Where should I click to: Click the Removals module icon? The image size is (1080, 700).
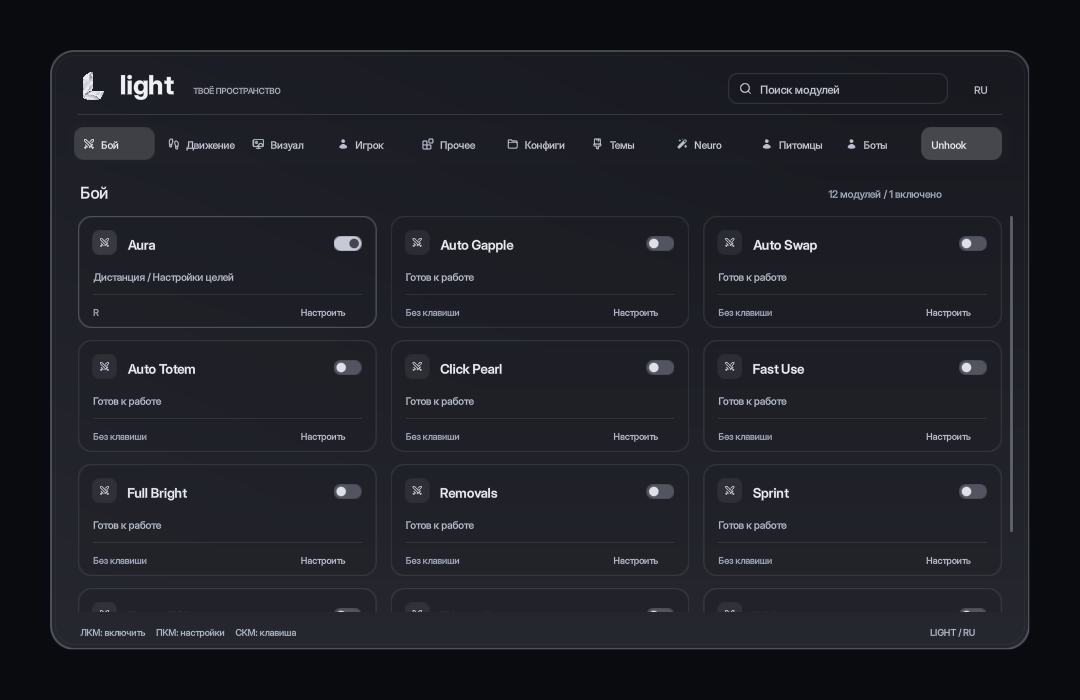tap(417, 491)
